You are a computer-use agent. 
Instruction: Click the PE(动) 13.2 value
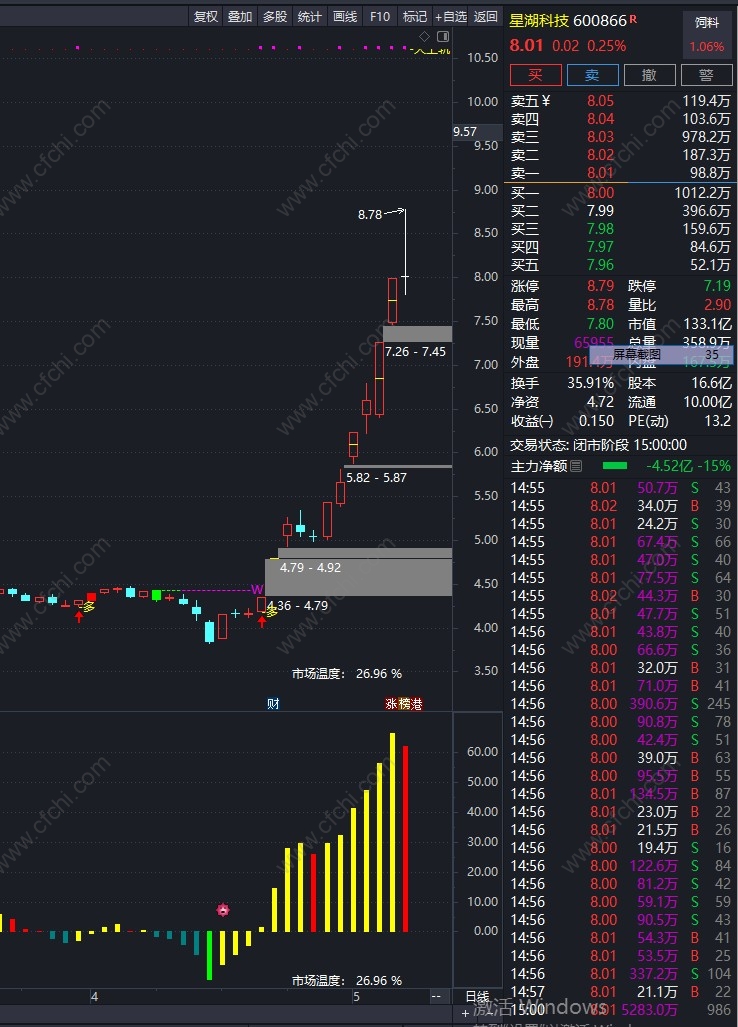(x=718, y=420)
